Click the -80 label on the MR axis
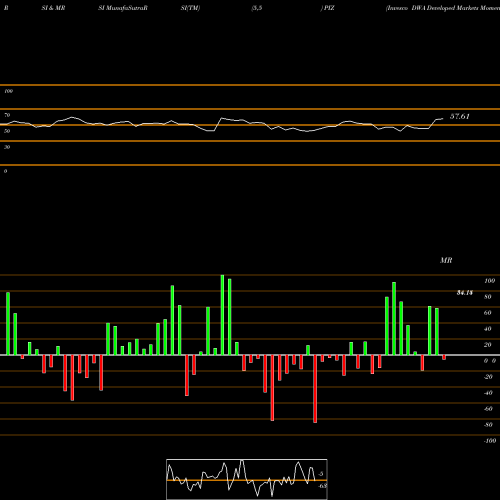 tap(488, 425)
